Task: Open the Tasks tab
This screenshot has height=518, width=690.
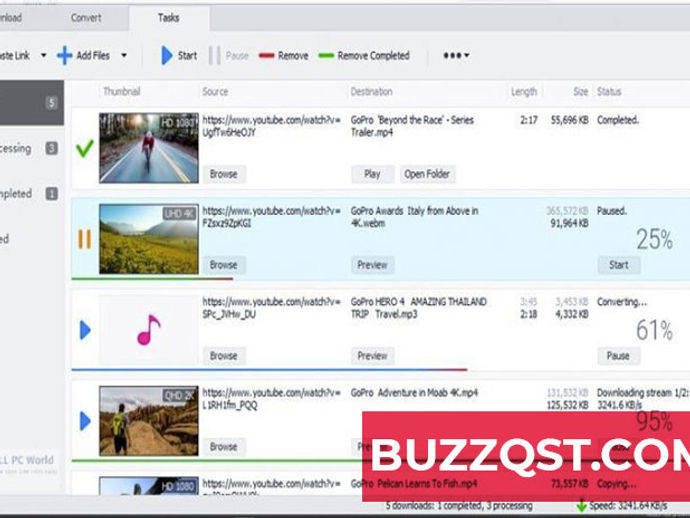Action: tap(169, 18)
